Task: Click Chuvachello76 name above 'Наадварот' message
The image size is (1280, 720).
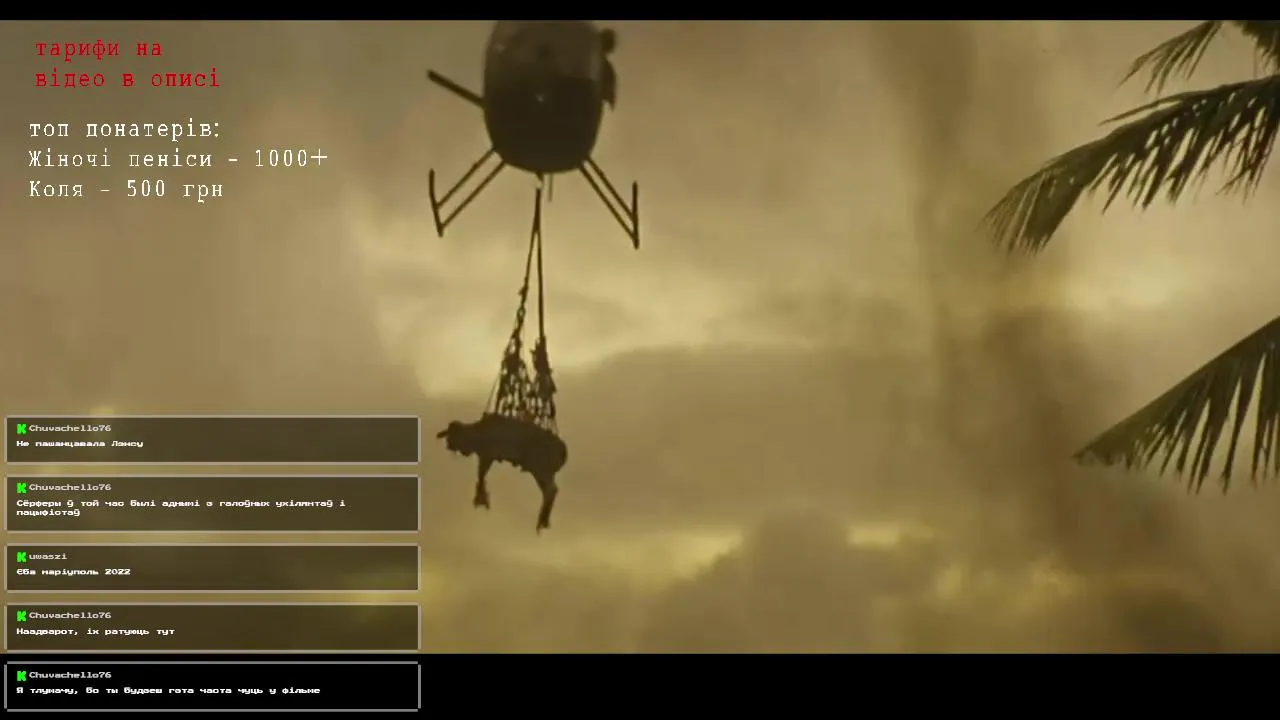Action: pyautogui.click(x=70, y=616)
